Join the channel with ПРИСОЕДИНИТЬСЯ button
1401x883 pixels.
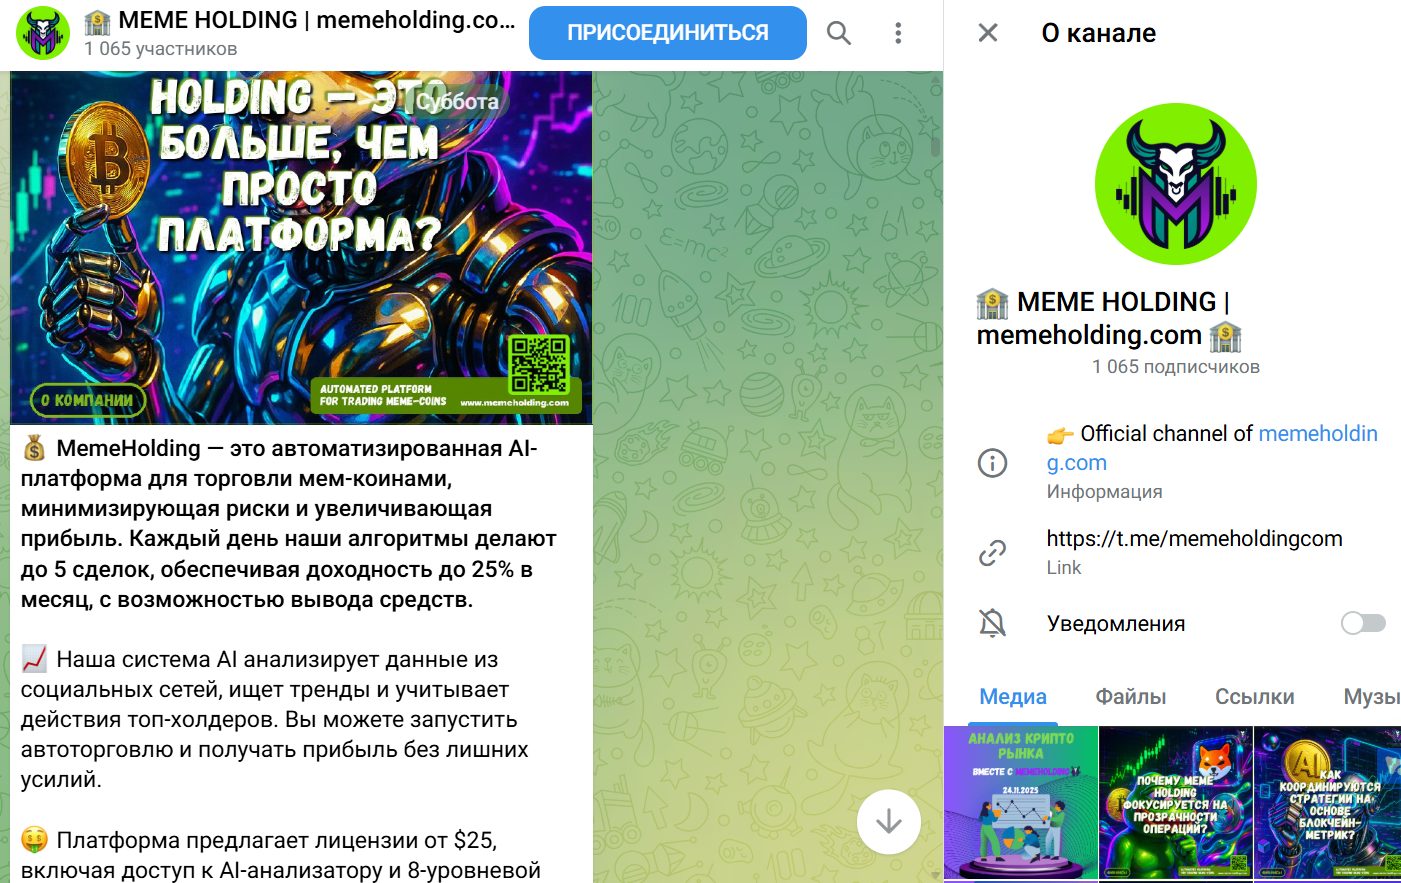(668, 33)
